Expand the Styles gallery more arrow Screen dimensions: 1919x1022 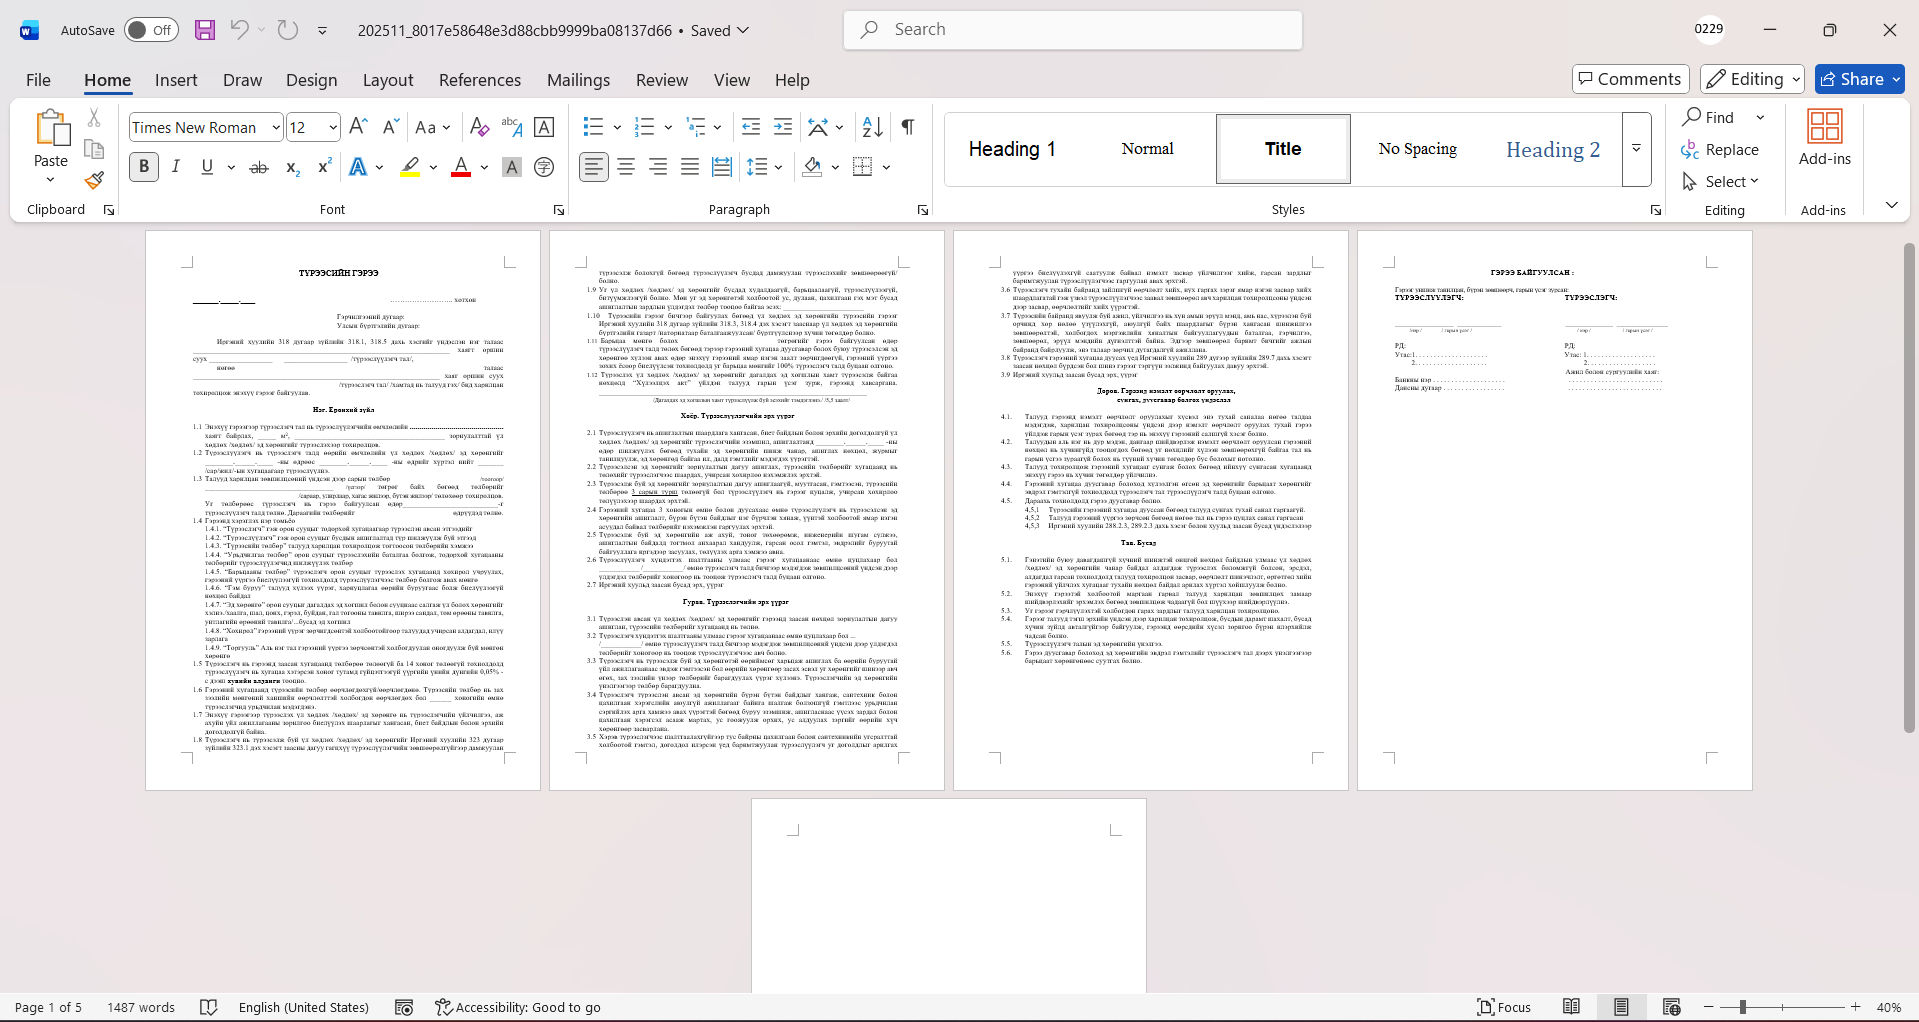click(1636, 149)
